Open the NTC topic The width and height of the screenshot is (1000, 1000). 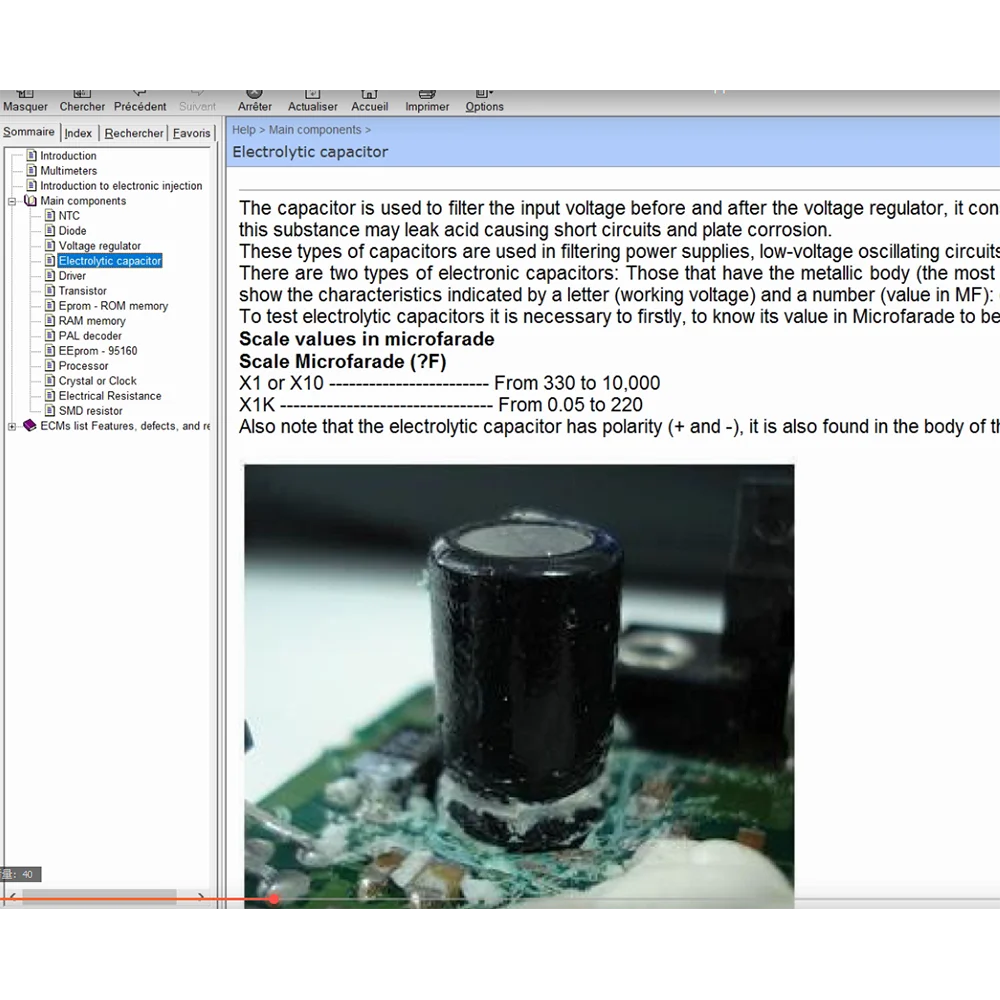(69, 216)
